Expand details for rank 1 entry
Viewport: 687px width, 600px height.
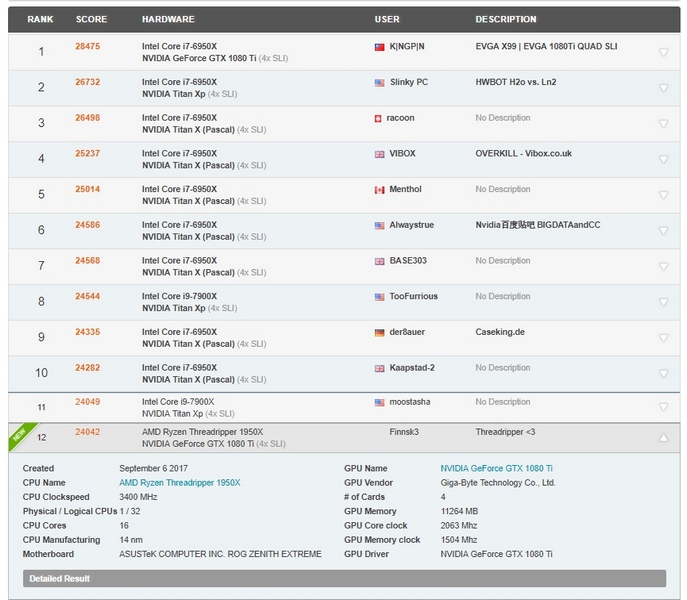tap(663, 52)
